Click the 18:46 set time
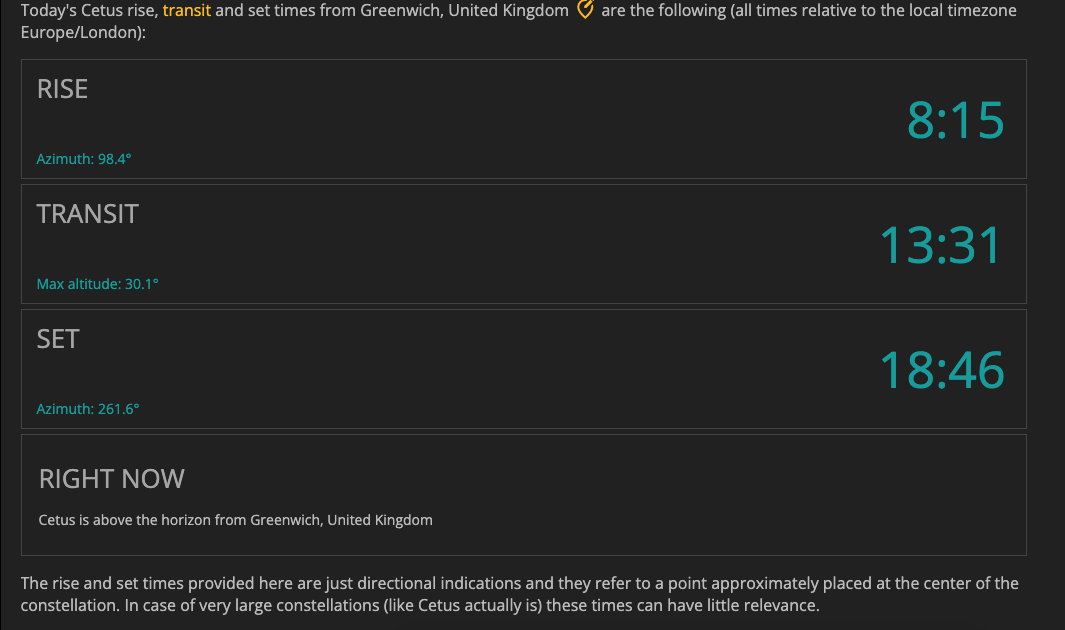The width and height of the screenshot is (1065, 630). (x=942, y=370)
